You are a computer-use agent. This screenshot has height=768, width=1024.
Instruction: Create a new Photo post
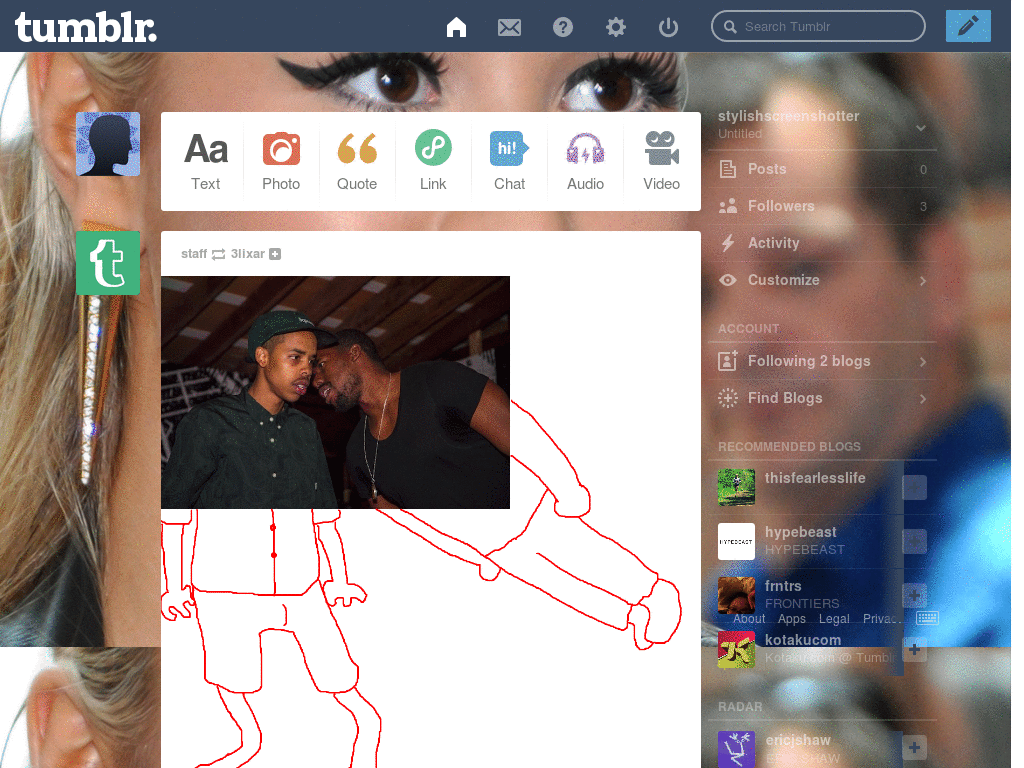pyautogui.click(x=281, y=161)
